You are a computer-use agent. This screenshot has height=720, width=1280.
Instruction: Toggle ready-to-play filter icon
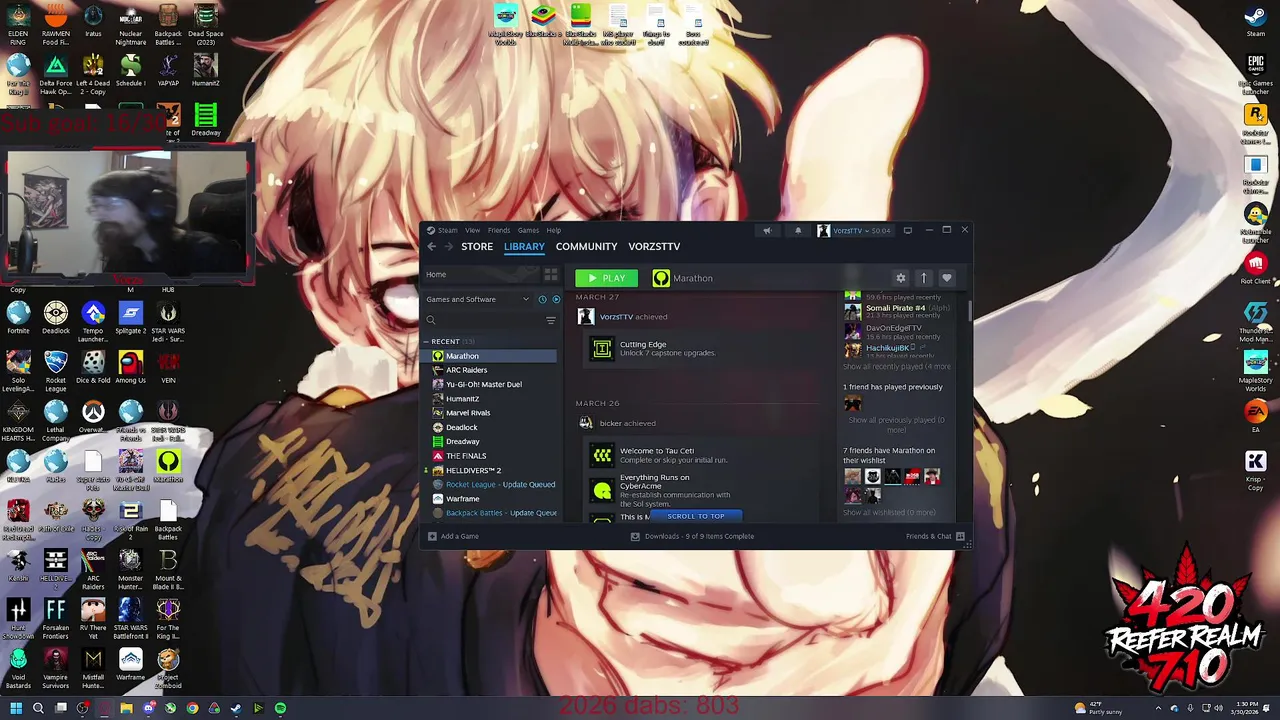click(x=556, y=299)
